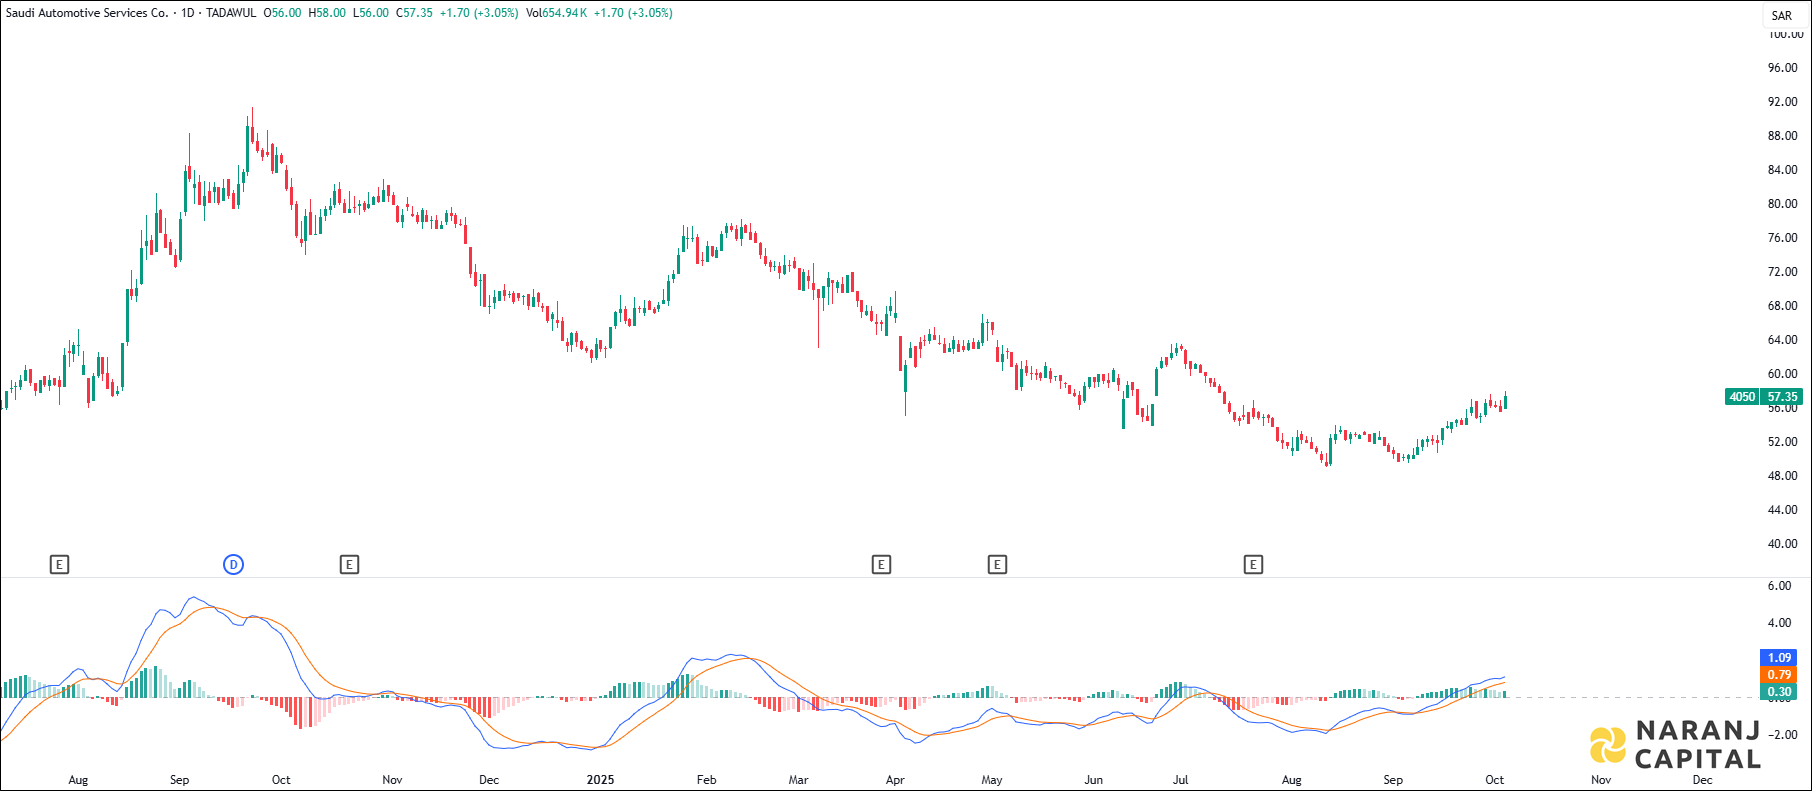This screenshot has width=1812, height=791.
Task: Click the green 4050 symbol tag
Action: (1742, 397)
